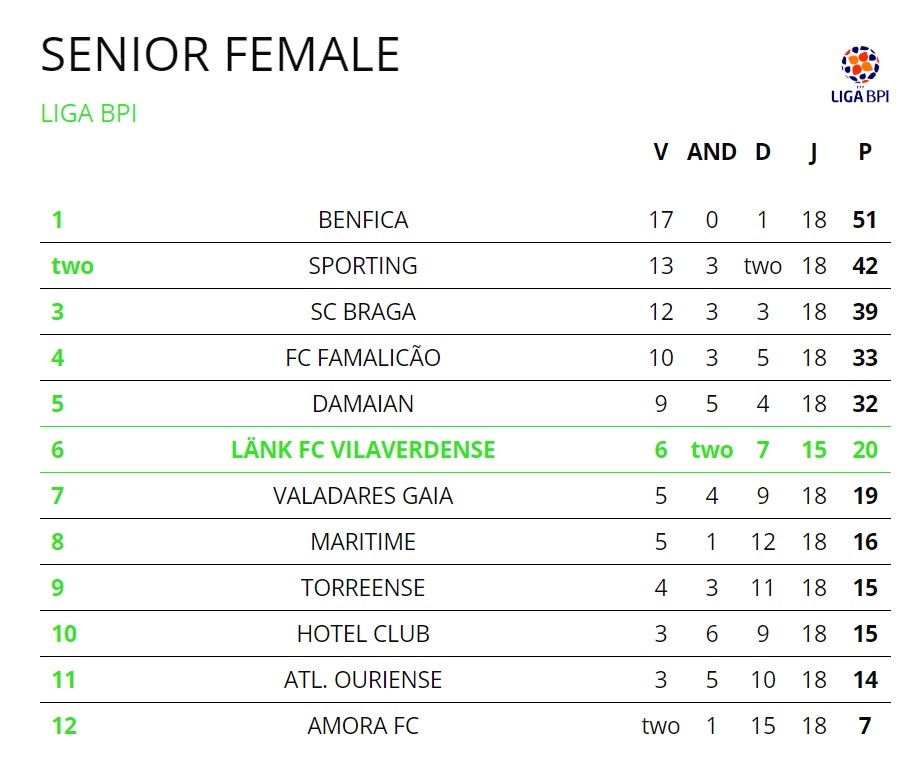Screen dimensions: 916x760
Task: Click the SENIOR FEMALE heading
Action: pos(220,54)
